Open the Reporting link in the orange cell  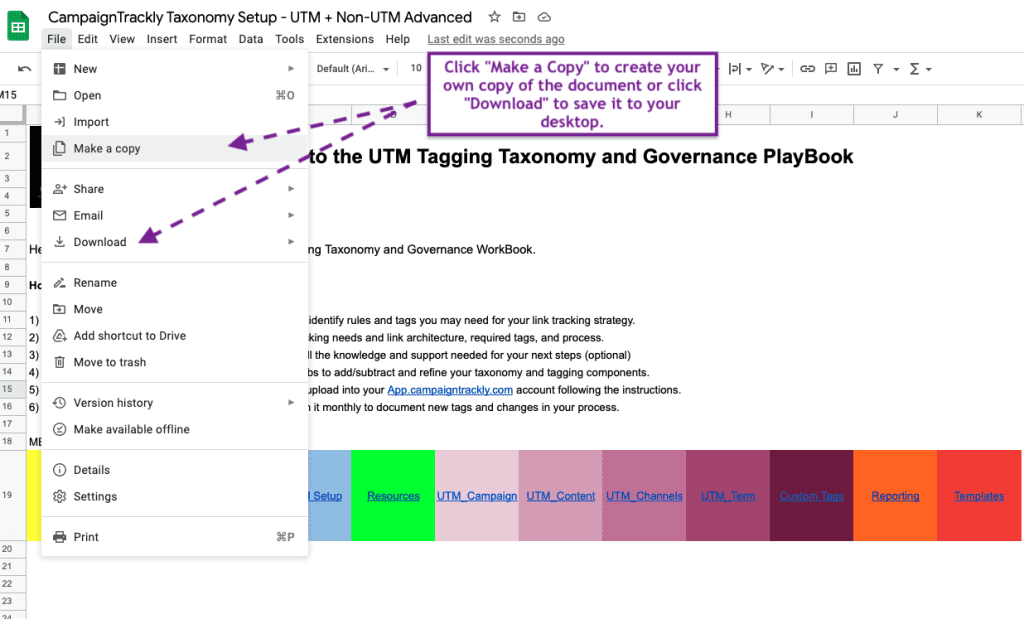click(895, 496)
